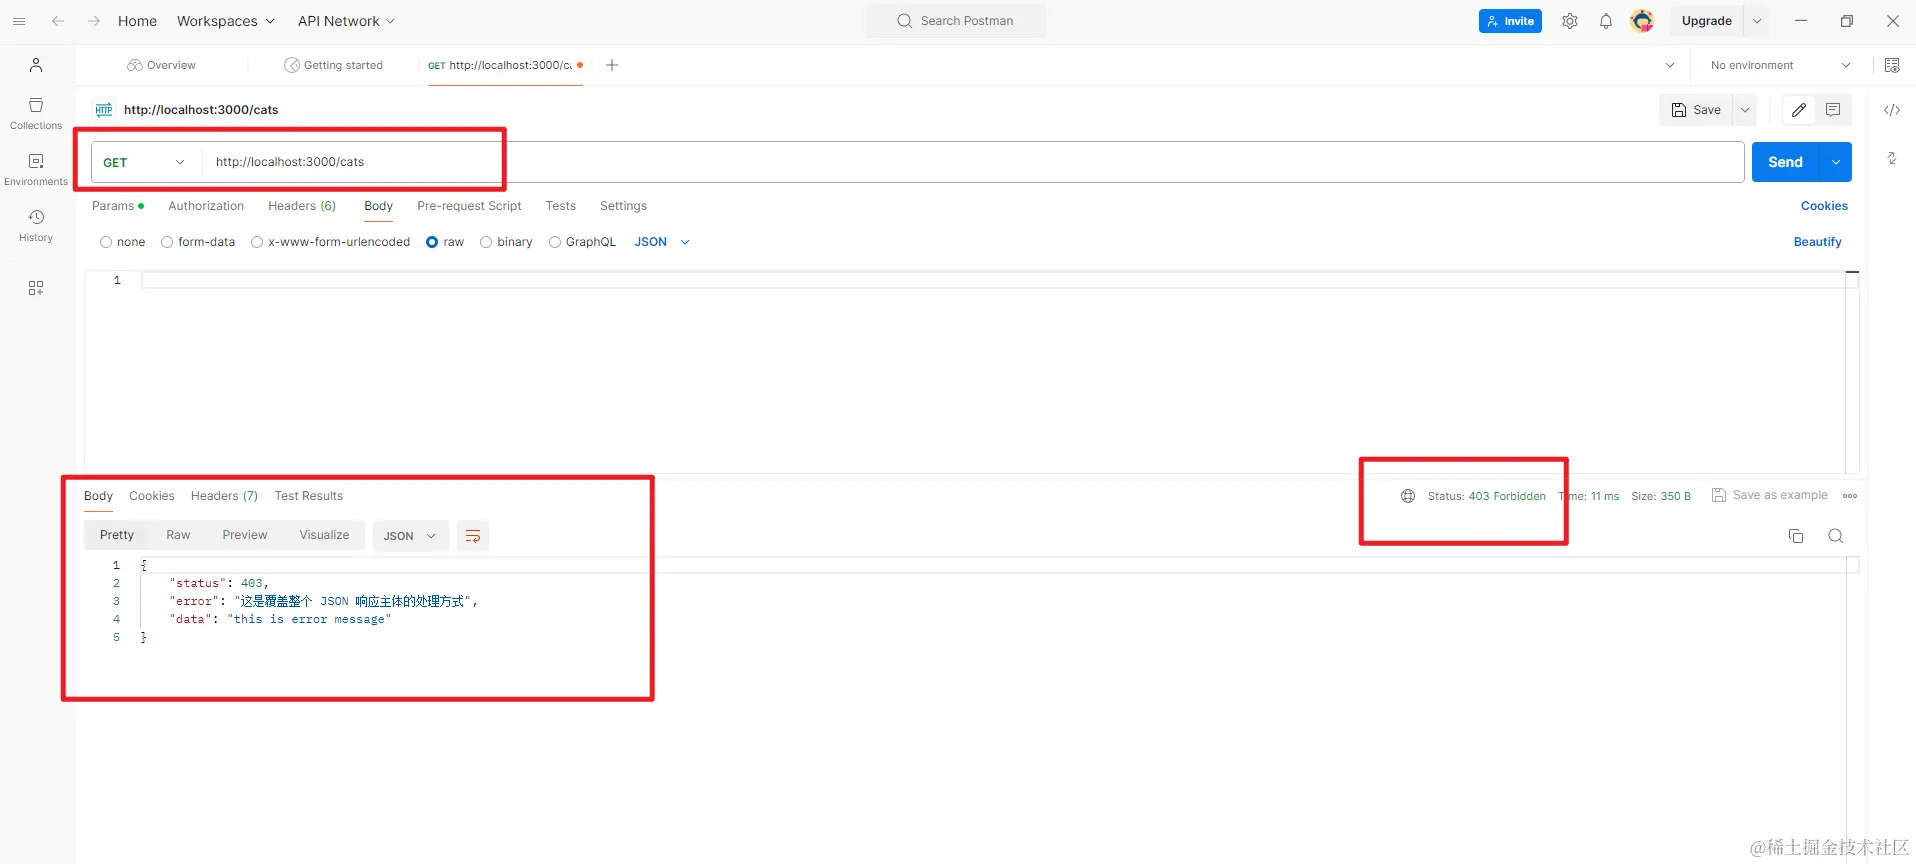Open the configure sidebar grid icon

click(x=36, y=288)
